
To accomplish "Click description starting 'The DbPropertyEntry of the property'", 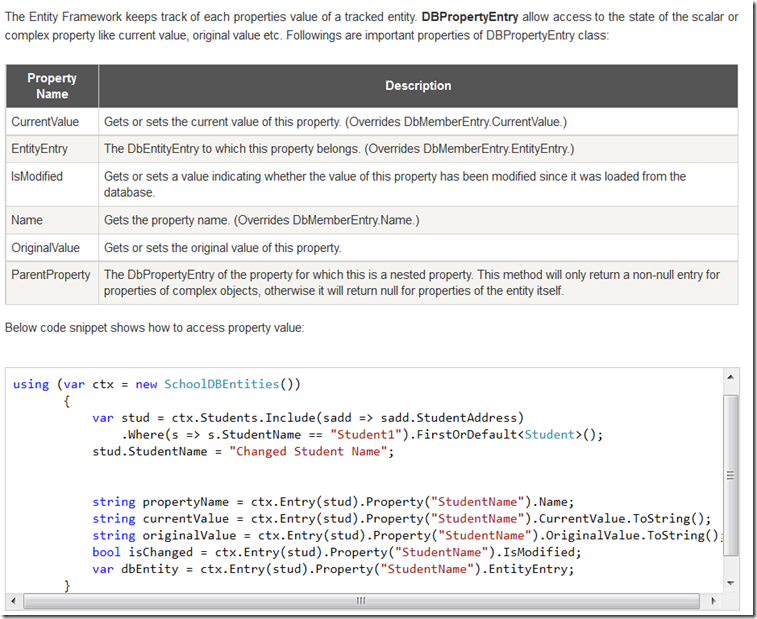I will pos(412,283).
